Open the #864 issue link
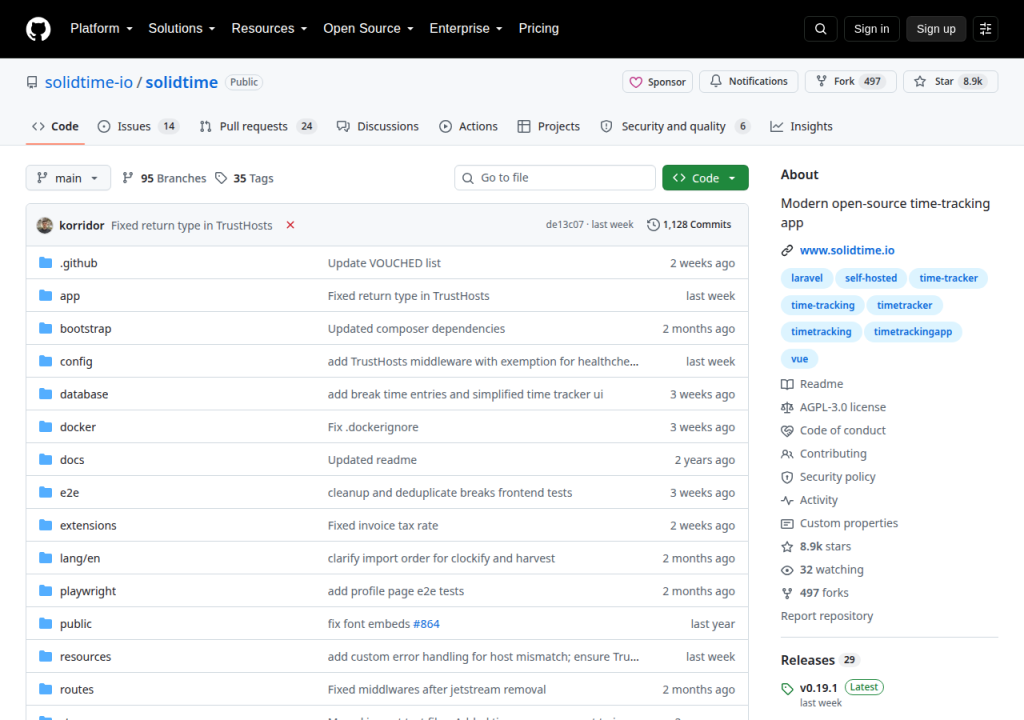The width and height of the screenshot is (1024, 720). 426,624
